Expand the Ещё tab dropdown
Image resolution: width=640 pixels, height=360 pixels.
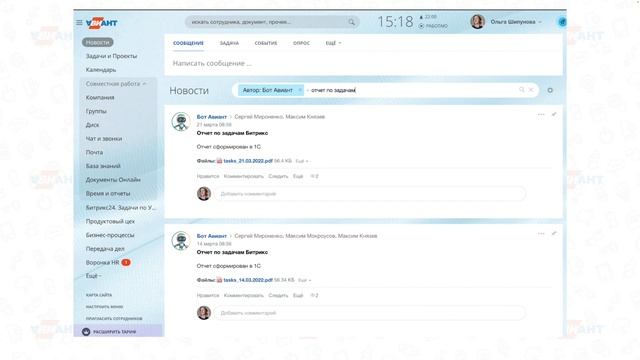click(333, 43)
